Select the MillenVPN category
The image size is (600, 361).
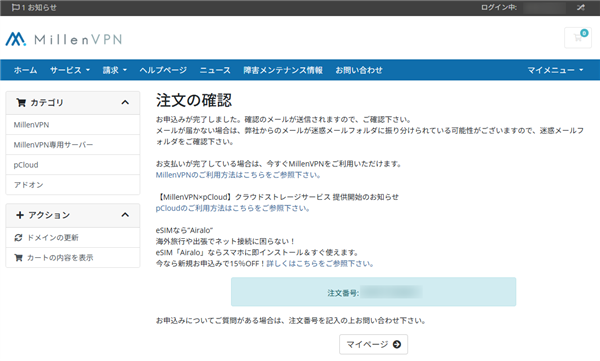[x=73, y=125]
